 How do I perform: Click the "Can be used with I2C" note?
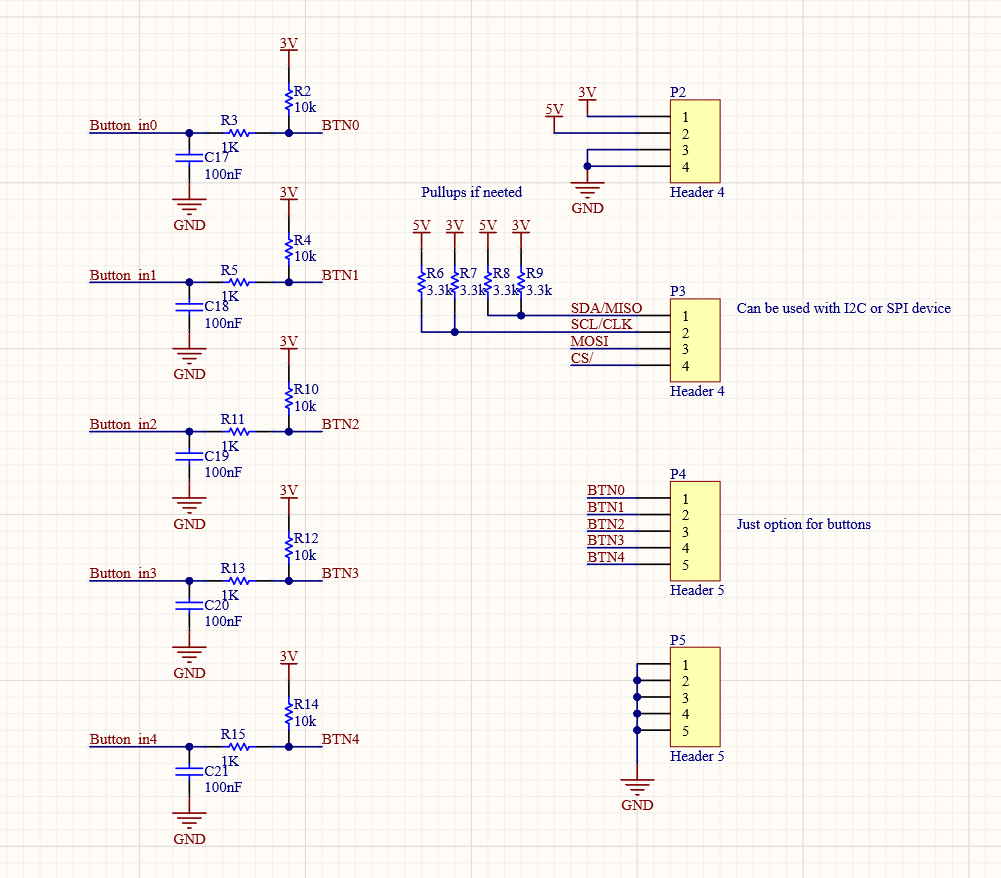point(843,308)
